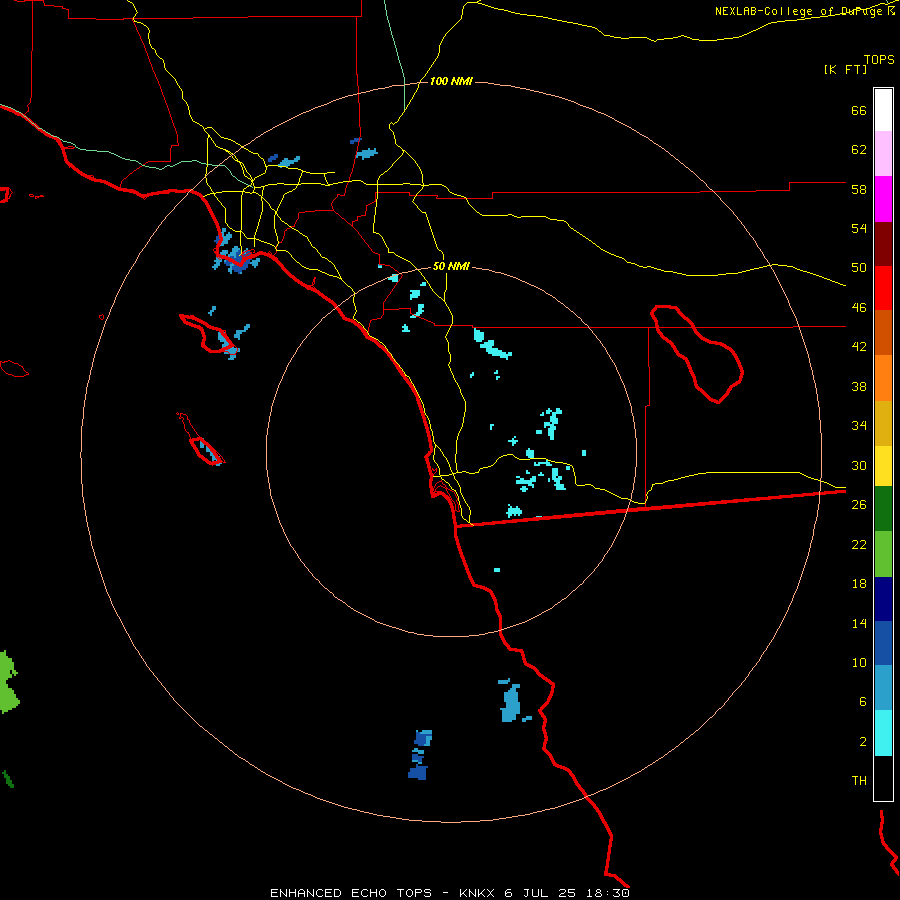Click the bright red legend swatch
Viewport: 900px width, 900px height.
coord(883,288)
